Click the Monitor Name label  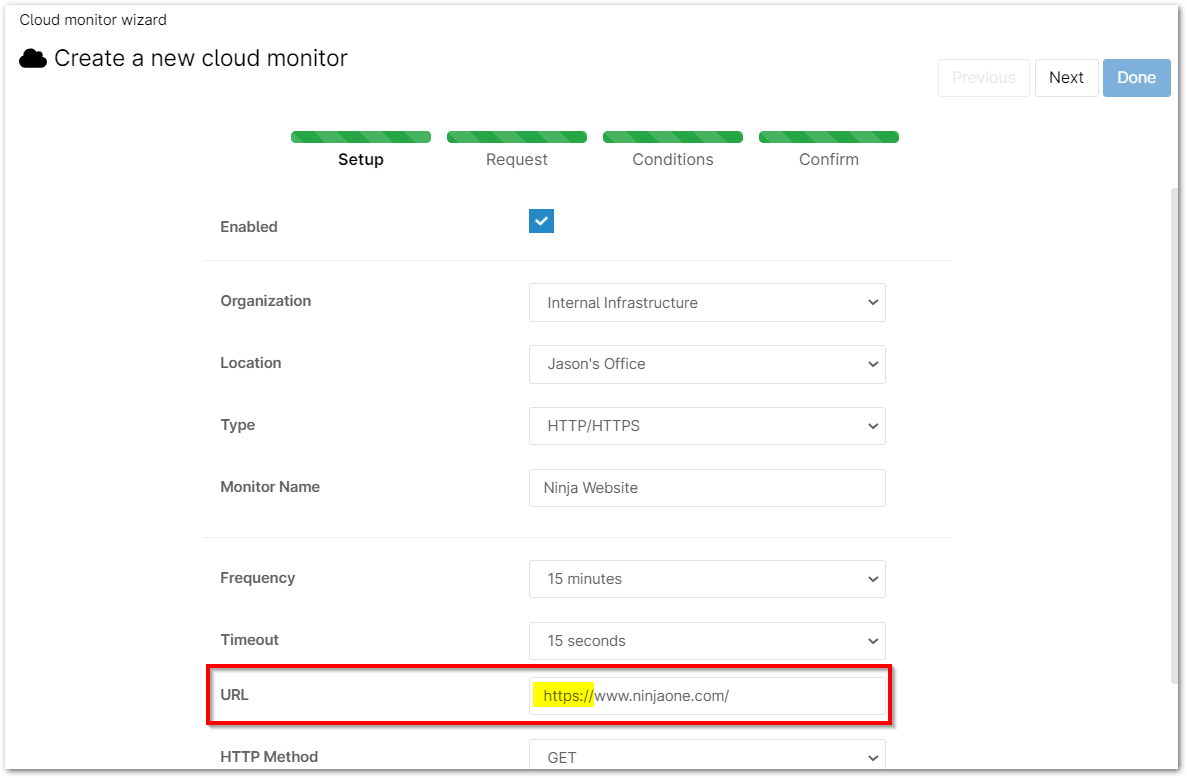[270, 487]
